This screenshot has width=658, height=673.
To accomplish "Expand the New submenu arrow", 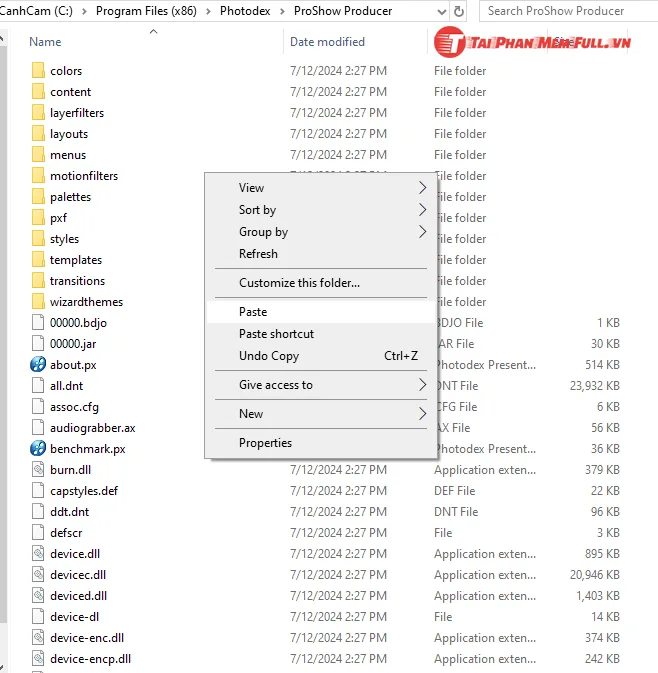I will pos(422,414).
